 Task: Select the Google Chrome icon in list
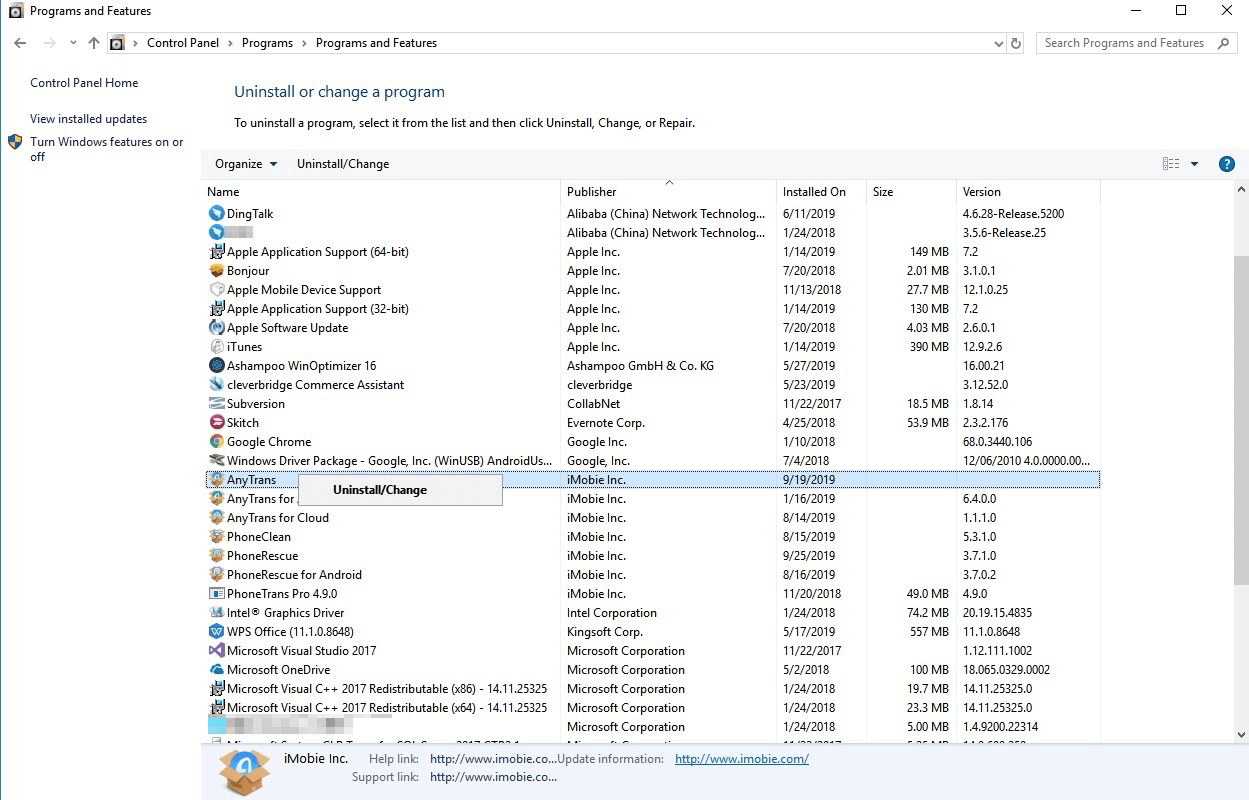[217, 442]
